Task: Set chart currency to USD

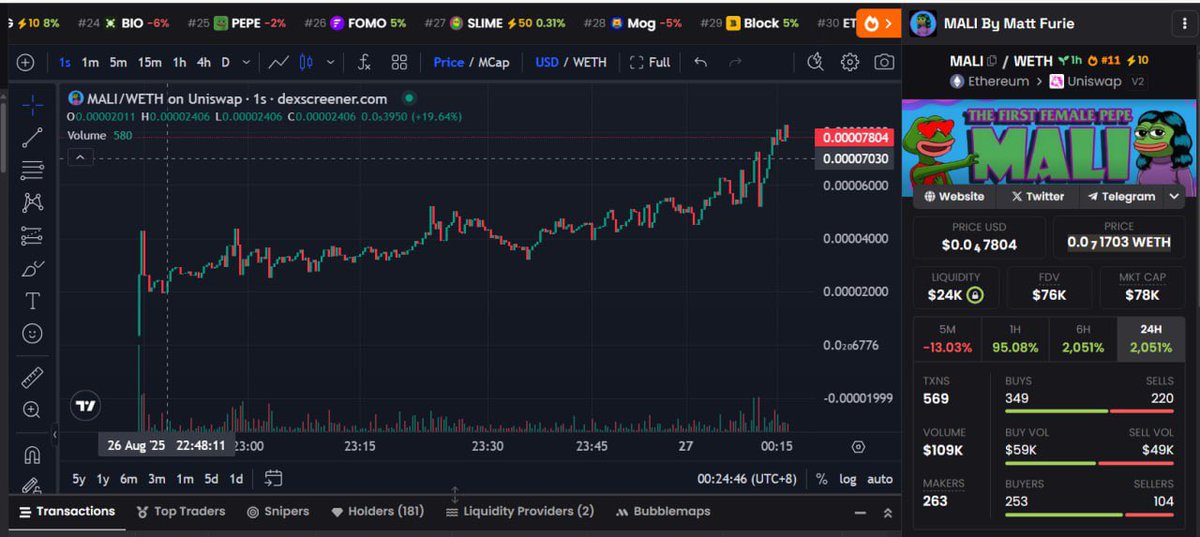Action: (547, 62)
